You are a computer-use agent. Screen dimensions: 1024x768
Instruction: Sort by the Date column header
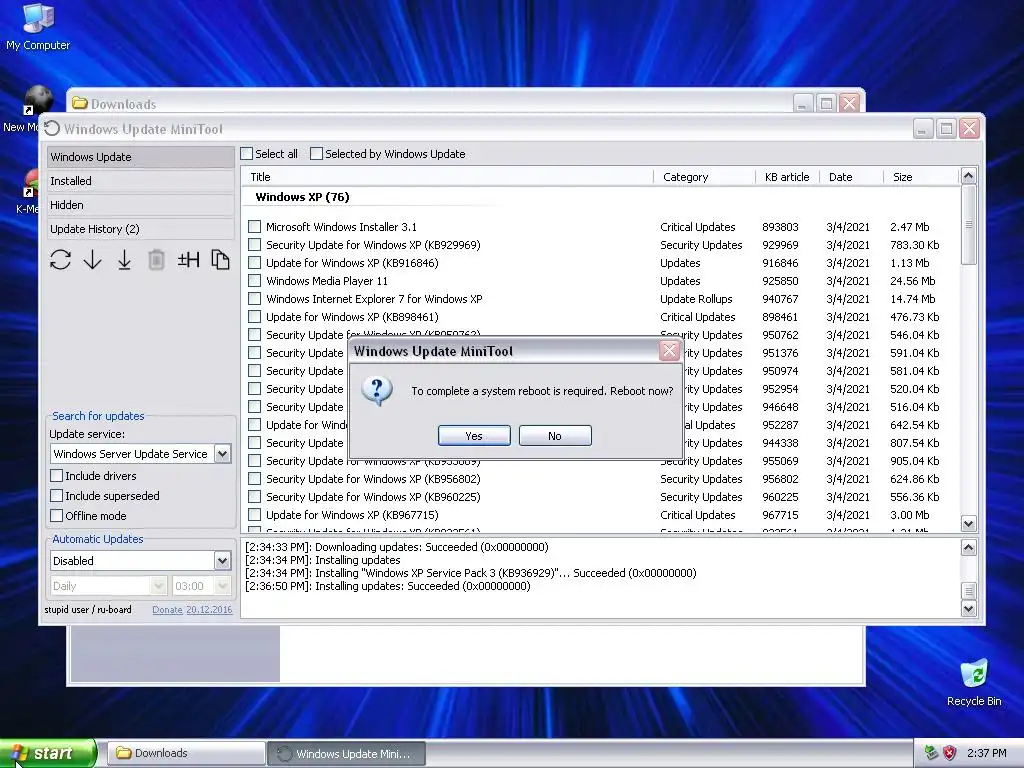coord(852,177)
